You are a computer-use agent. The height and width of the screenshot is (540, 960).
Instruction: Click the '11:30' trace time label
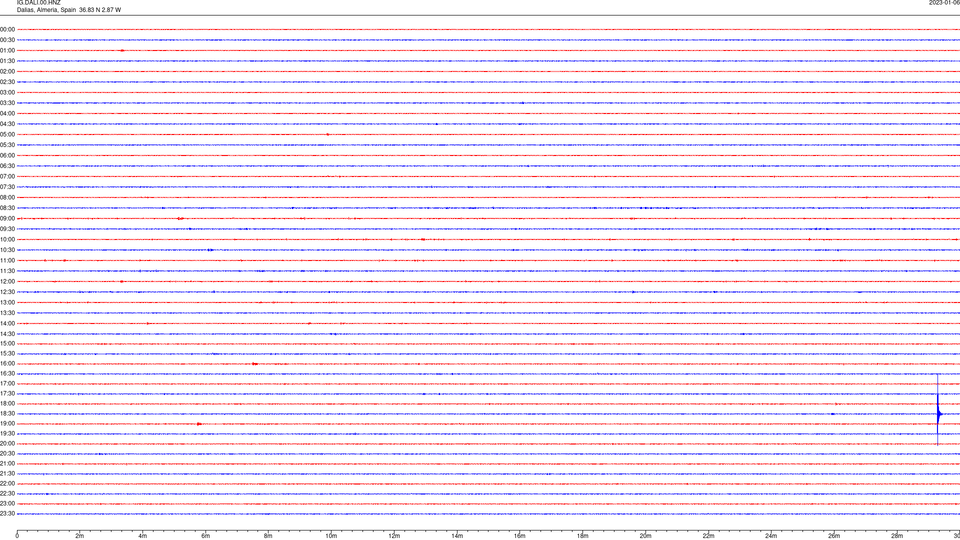(7, 271)
